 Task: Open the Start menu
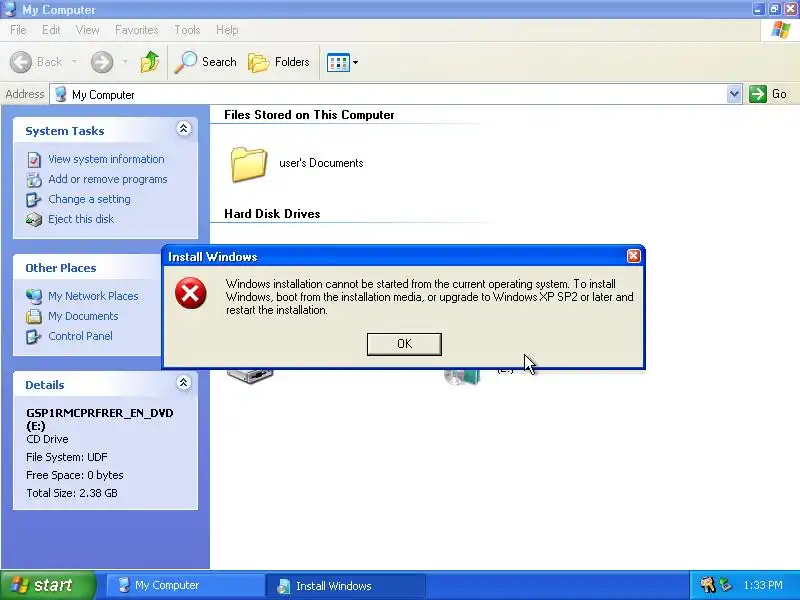(x=48, y=585)
